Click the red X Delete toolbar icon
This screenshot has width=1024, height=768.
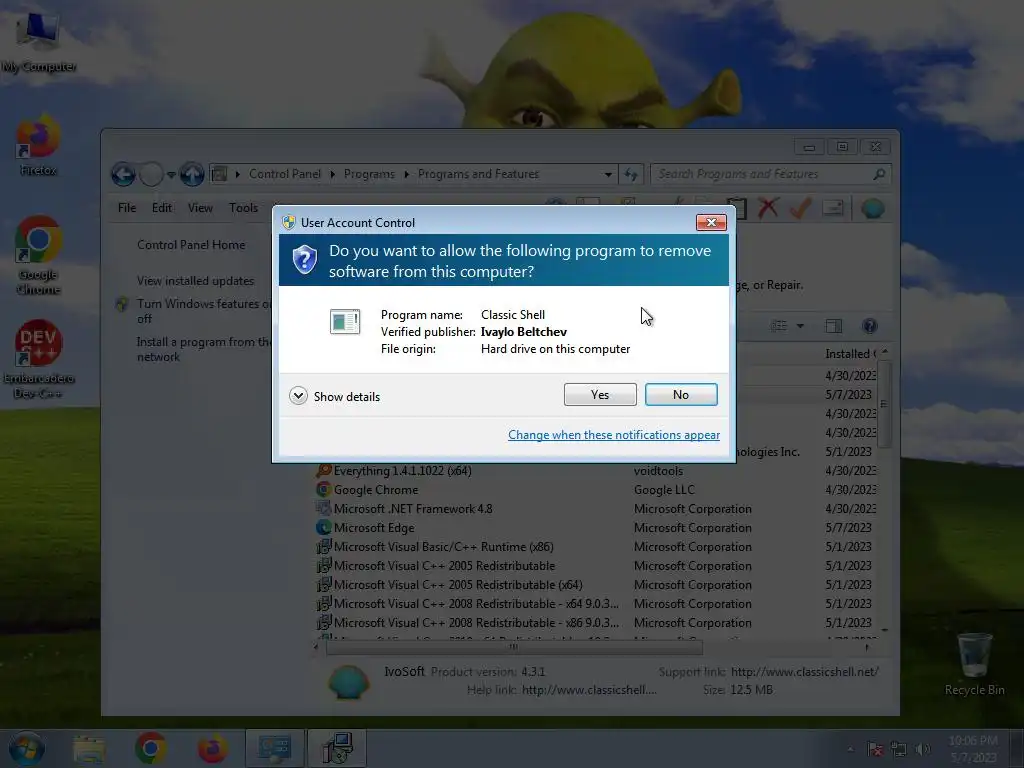[x=768, y=208]
